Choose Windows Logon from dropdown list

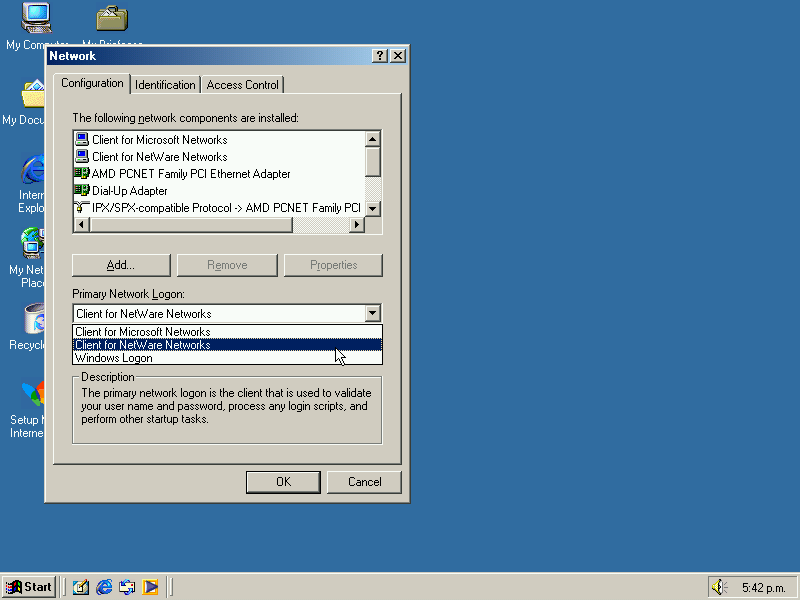227,358
